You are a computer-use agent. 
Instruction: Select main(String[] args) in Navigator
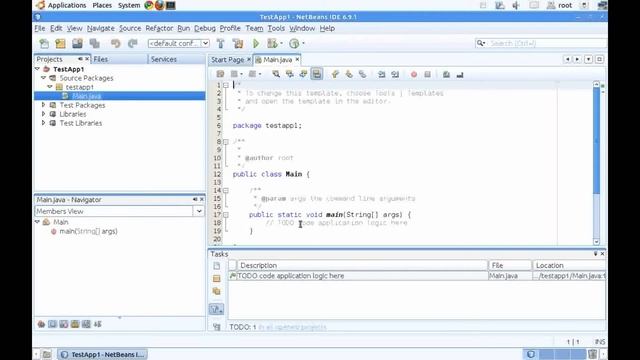[x=88, y=231]
